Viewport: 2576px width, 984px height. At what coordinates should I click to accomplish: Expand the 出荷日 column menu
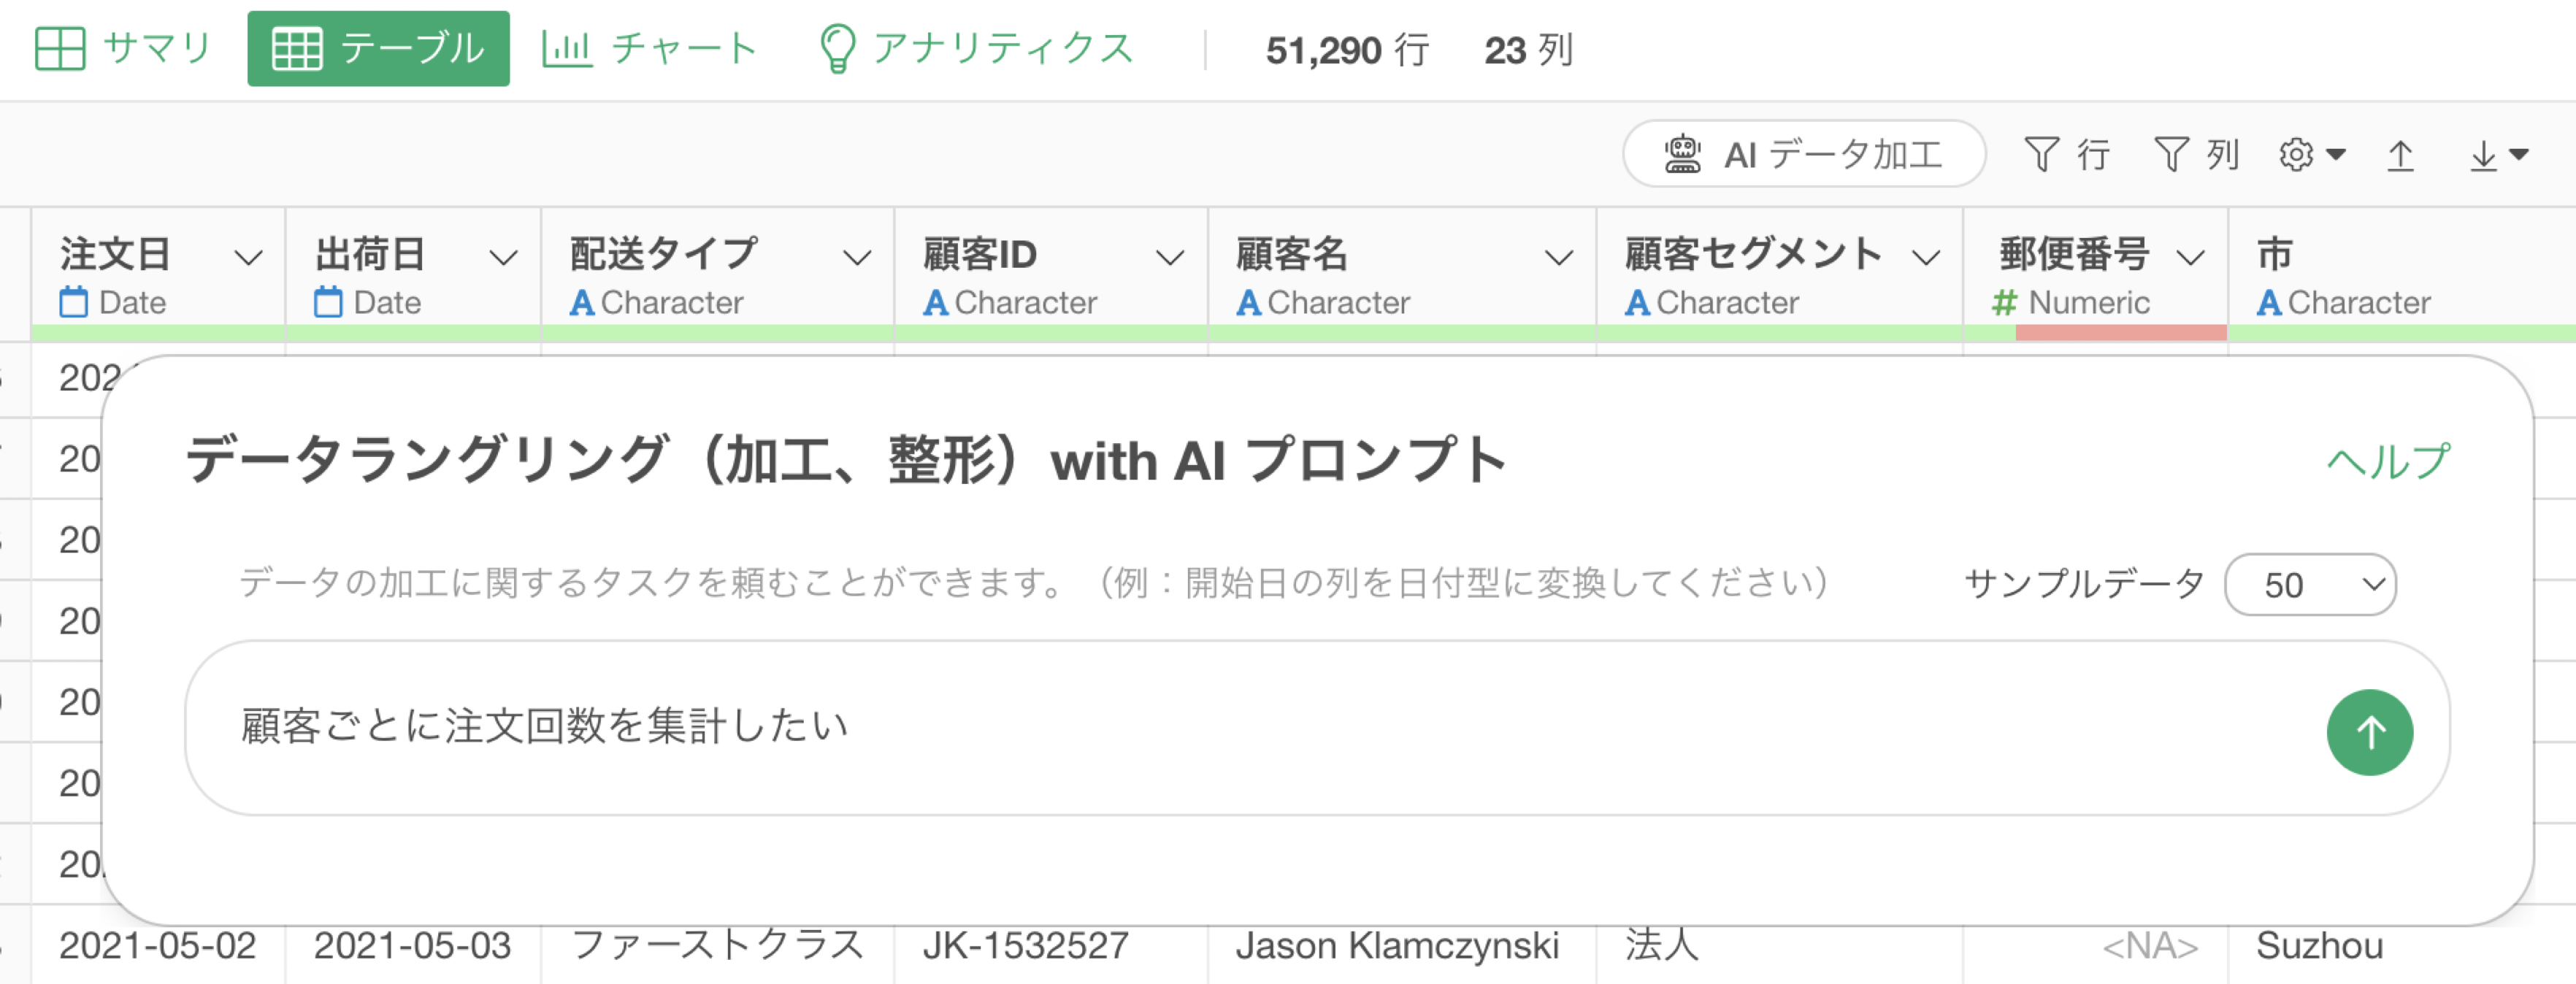(x=503, y=258)
